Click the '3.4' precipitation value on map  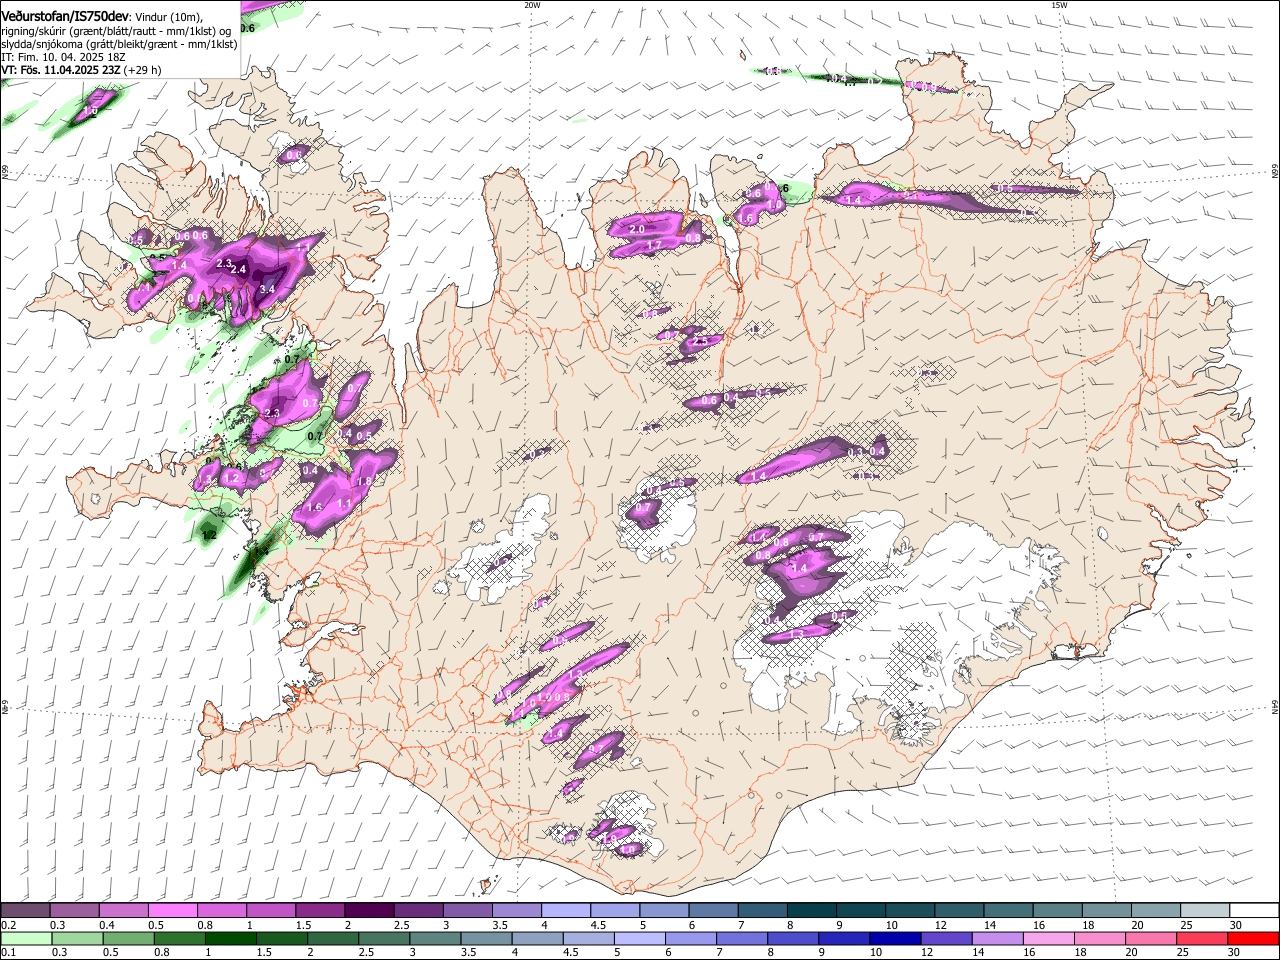267,289
